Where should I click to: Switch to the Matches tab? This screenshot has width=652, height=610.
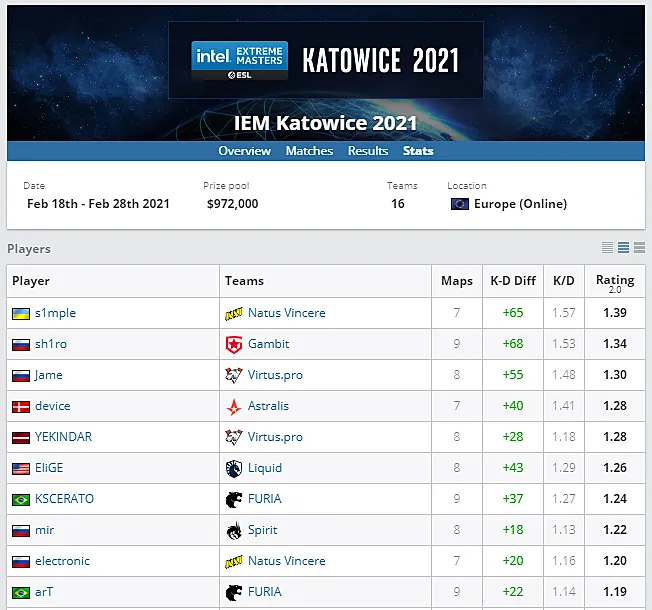(x=309, y=151)
